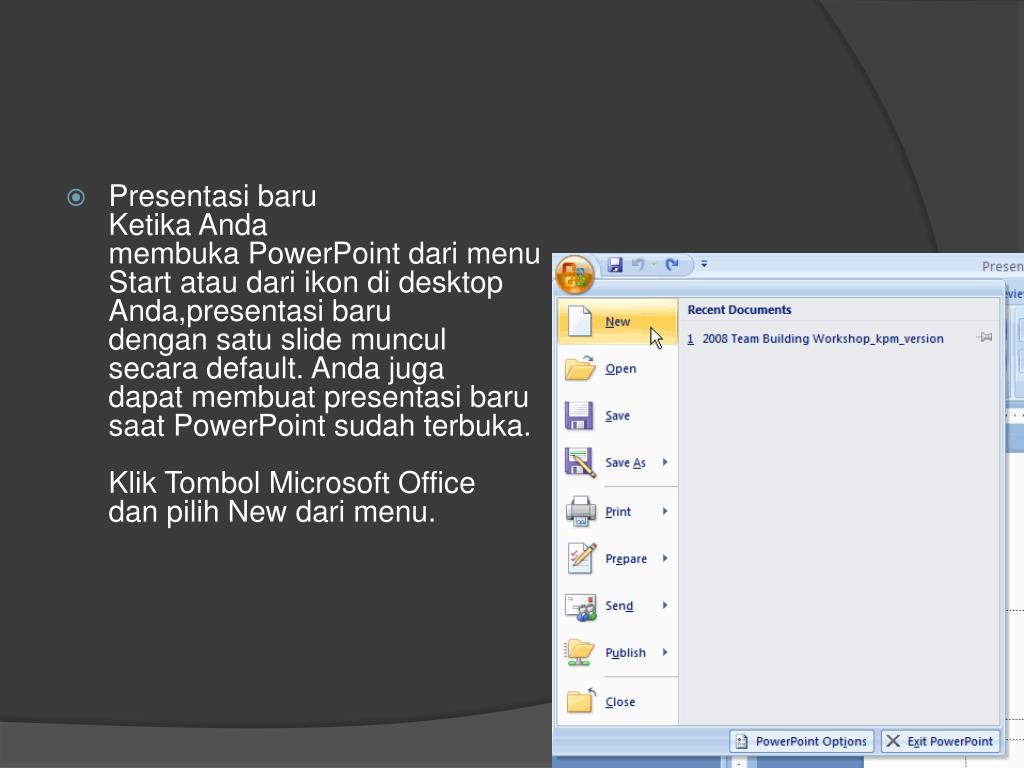The width and height of the screenshot is (1024, 768).
Task: Expand the Save As submenu arrow
Action: [x=665, y=462]
